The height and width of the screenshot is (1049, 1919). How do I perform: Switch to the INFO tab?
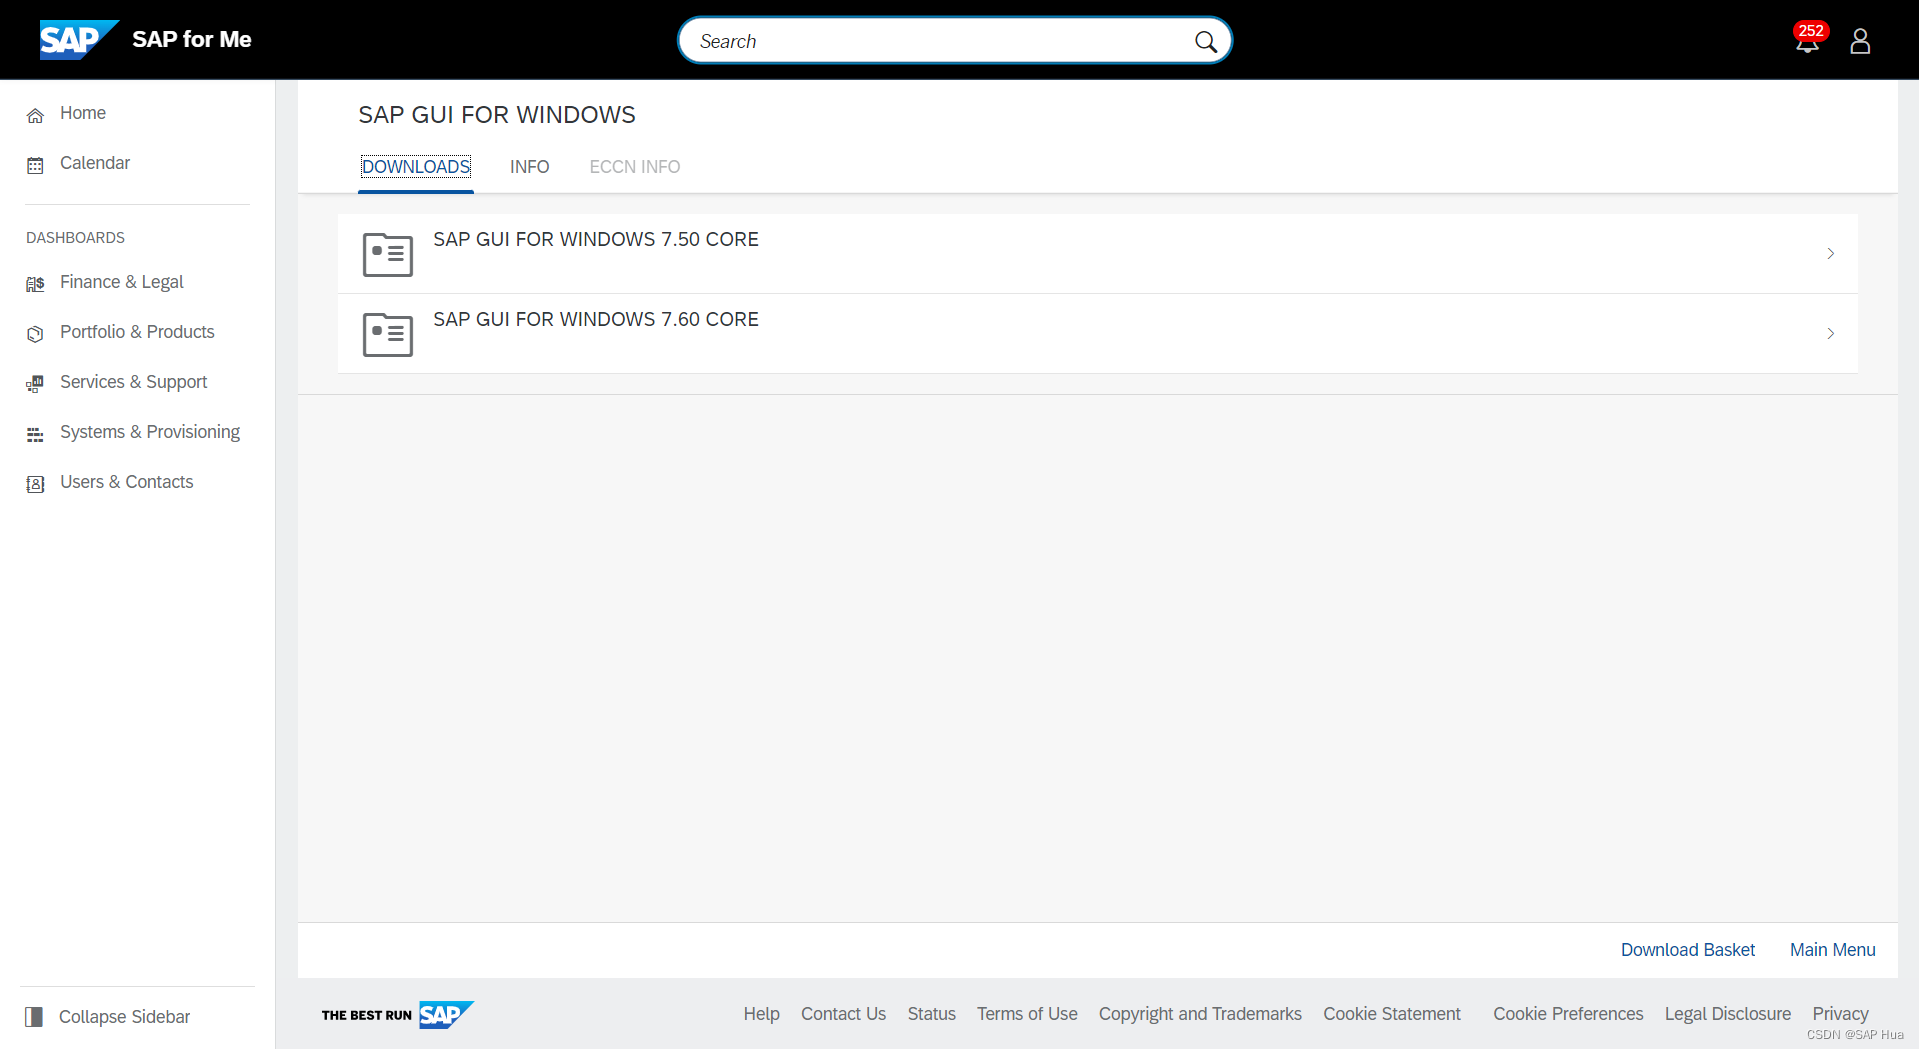pyautogui.click(x=529, y=167)
